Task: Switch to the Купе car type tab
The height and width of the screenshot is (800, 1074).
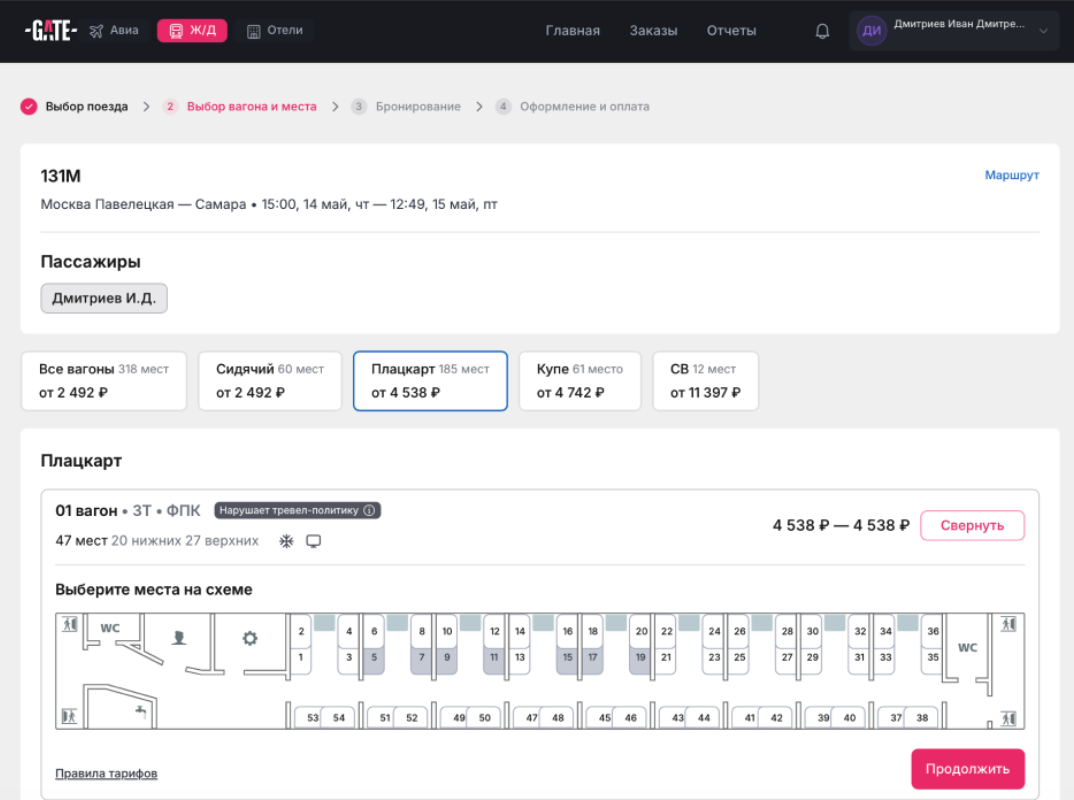Action: tap(579, 381)
